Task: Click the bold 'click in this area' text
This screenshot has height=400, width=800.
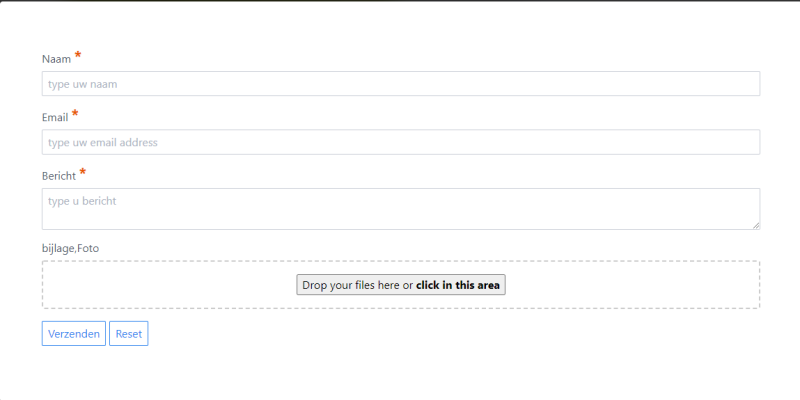Action: coord(458,285)
